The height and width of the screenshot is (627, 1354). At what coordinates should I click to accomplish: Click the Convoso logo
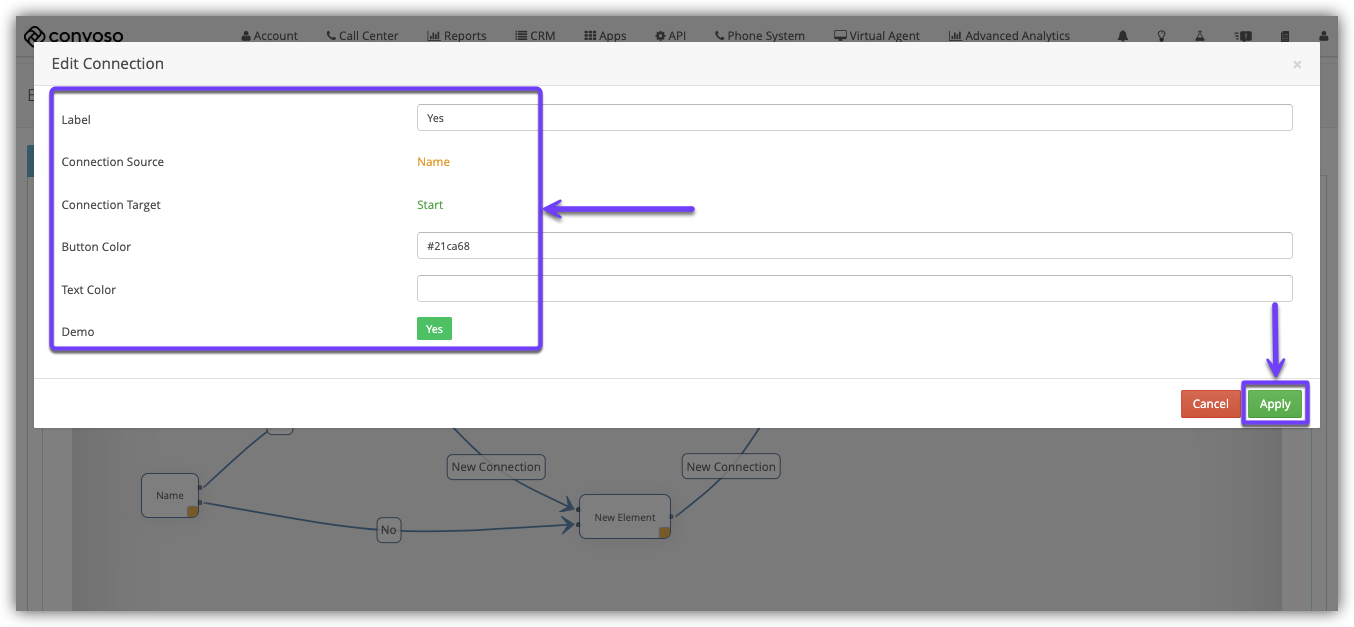pyautogui.click(x=74, y=36)
